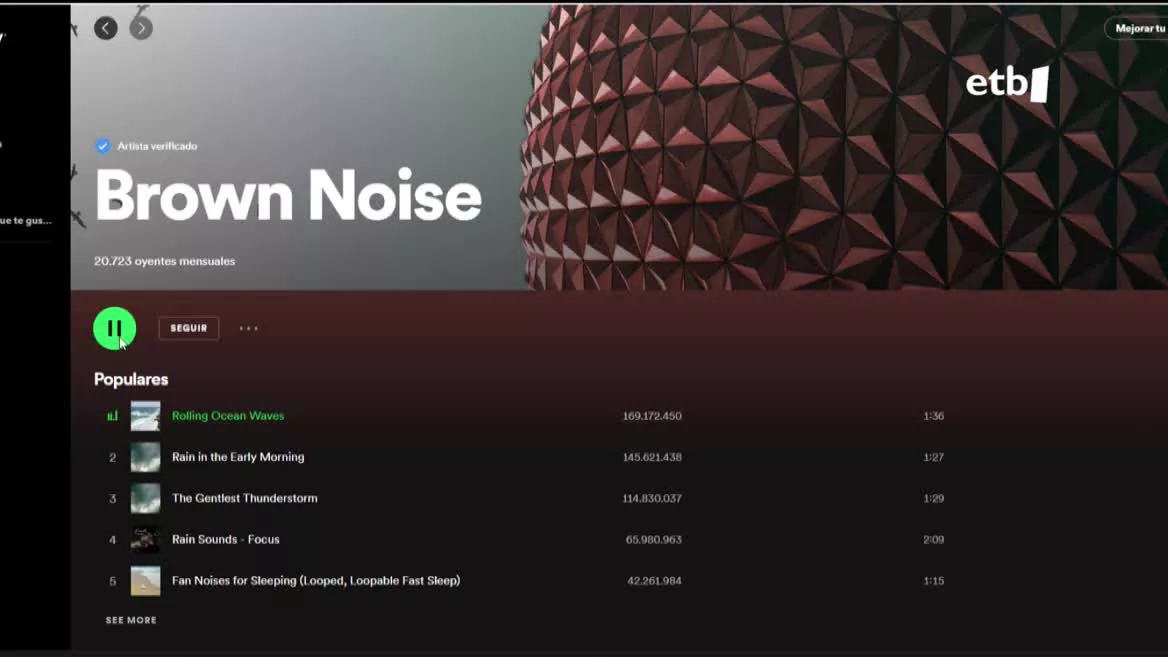
Task: Open Rain in the Early Morning cover art
Action: pos(145,457)
